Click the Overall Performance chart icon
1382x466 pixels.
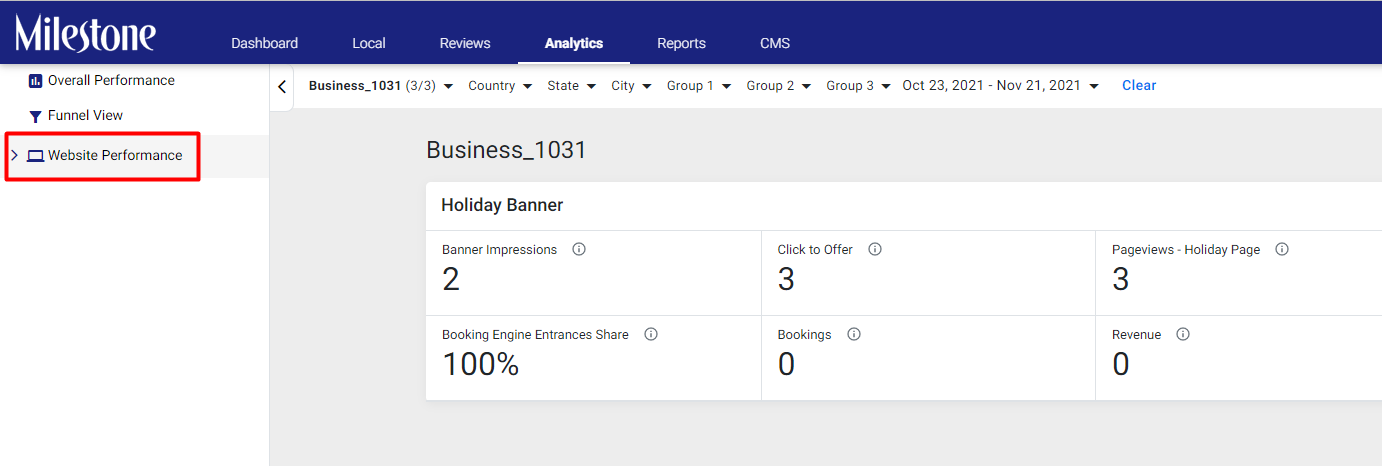[35, 81]
